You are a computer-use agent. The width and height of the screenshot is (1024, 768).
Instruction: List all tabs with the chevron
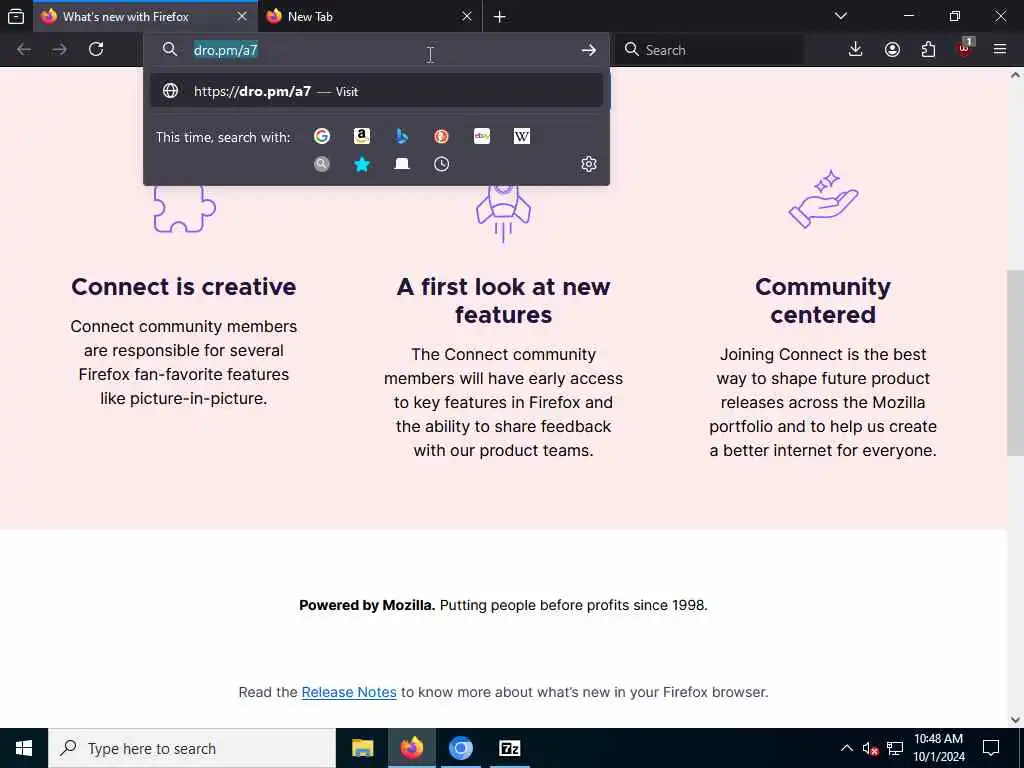(x=841, y=16)
